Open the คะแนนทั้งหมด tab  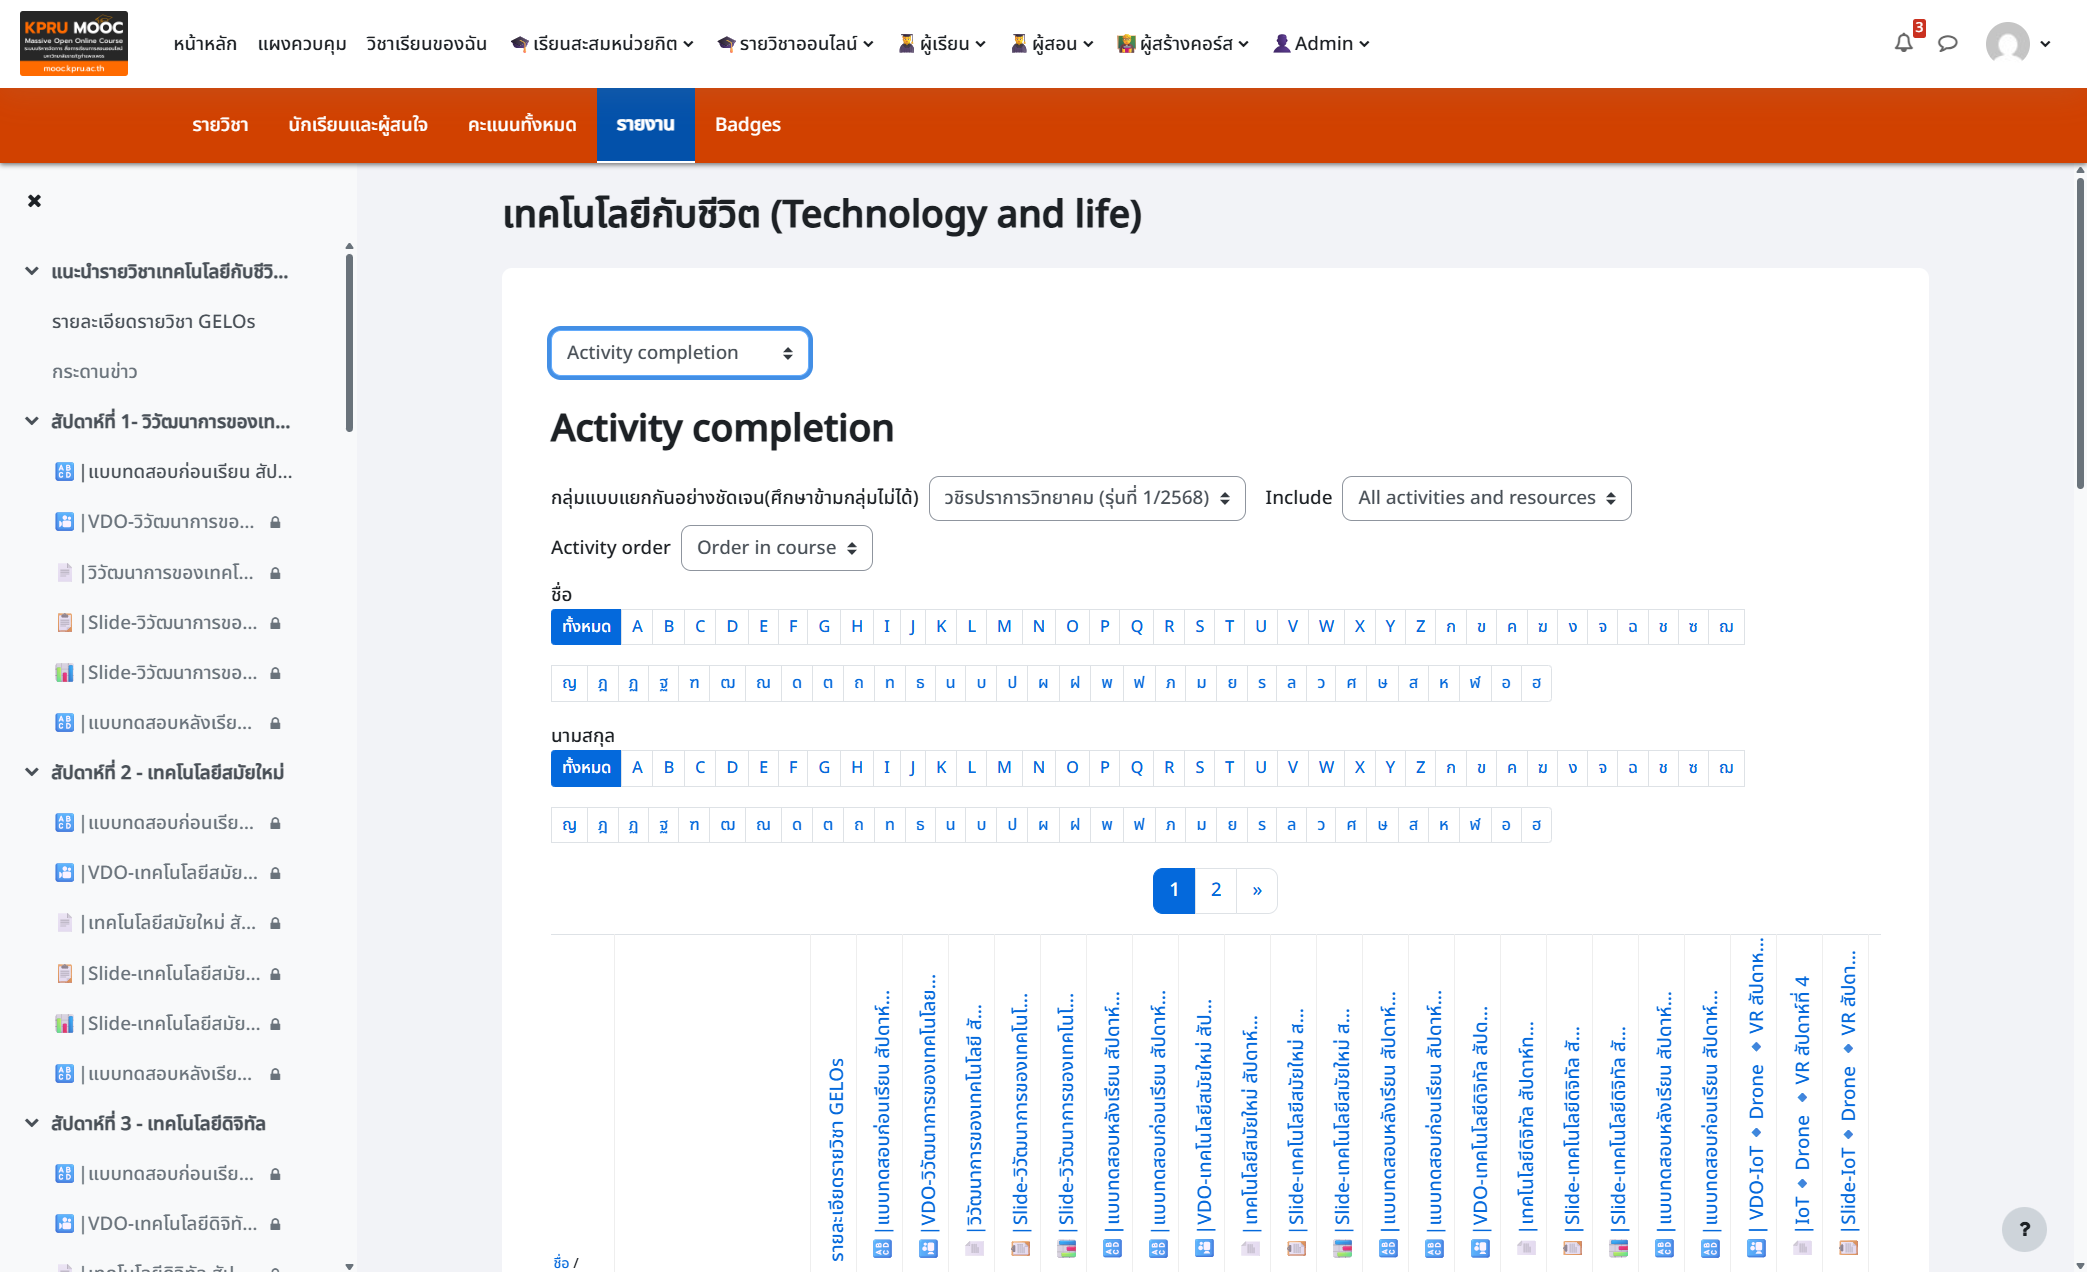(x=522, y=125)
